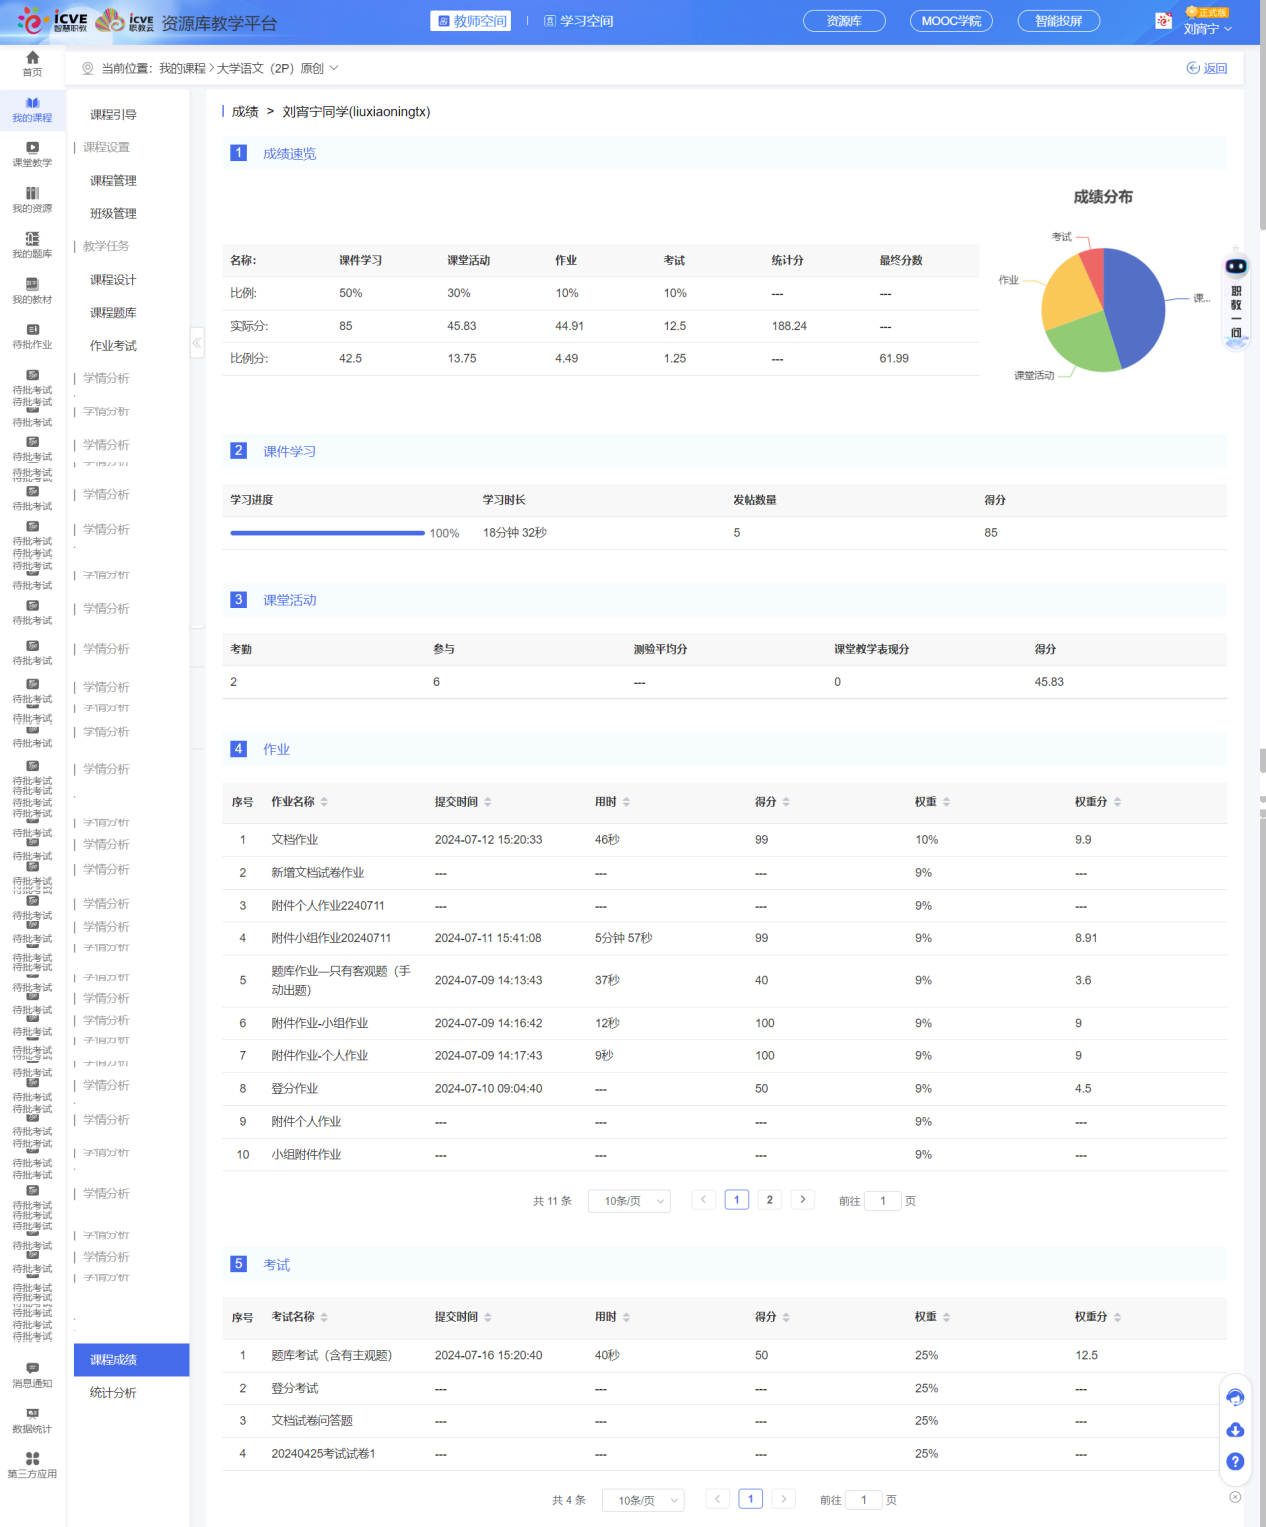The height and width of the screenshot is (1527, 1266).
Task: Click the 消息通知 notification icon
Action: [32, 1375]
